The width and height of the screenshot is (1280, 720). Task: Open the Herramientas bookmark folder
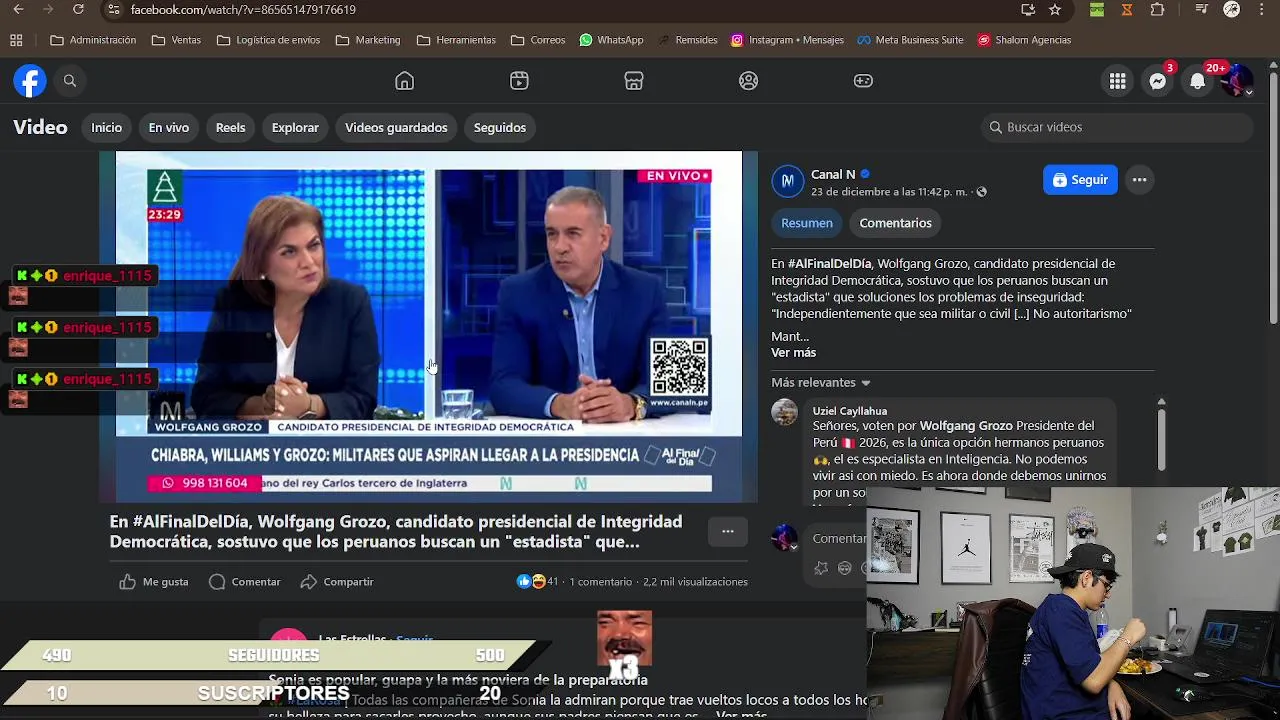tap(456, 40)
